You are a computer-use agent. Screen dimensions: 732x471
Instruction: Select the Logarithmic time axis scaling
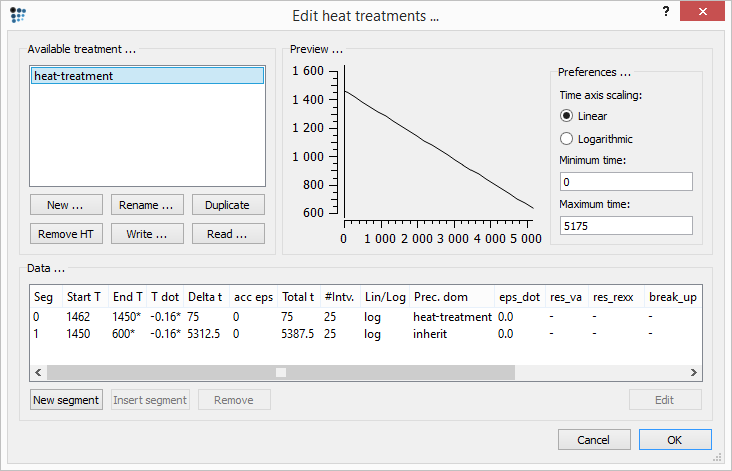point(567,139)
